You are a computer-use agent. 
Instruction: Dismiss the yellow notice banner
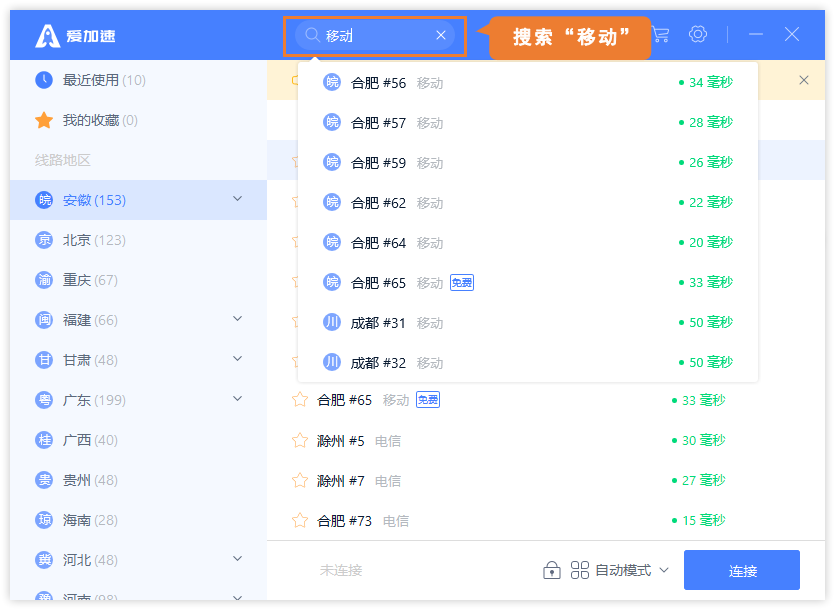804,80
